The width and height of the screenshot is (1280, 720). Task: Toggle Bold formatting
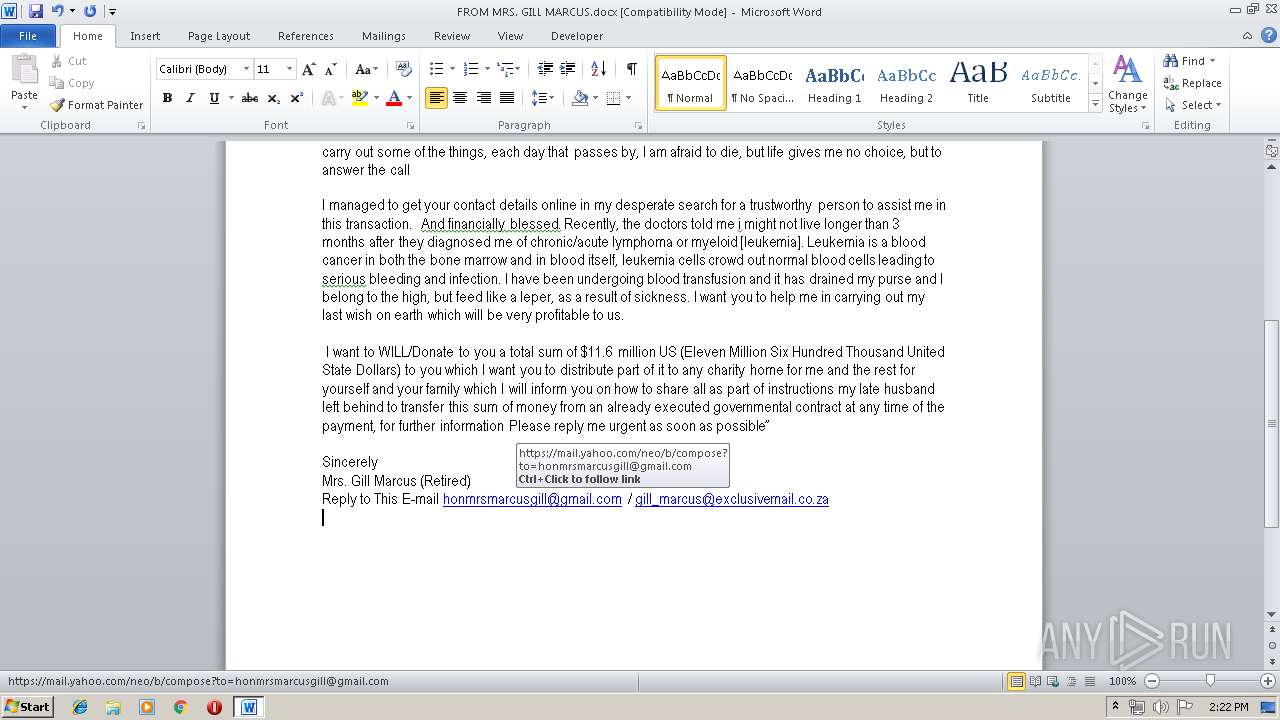point(167,98)
